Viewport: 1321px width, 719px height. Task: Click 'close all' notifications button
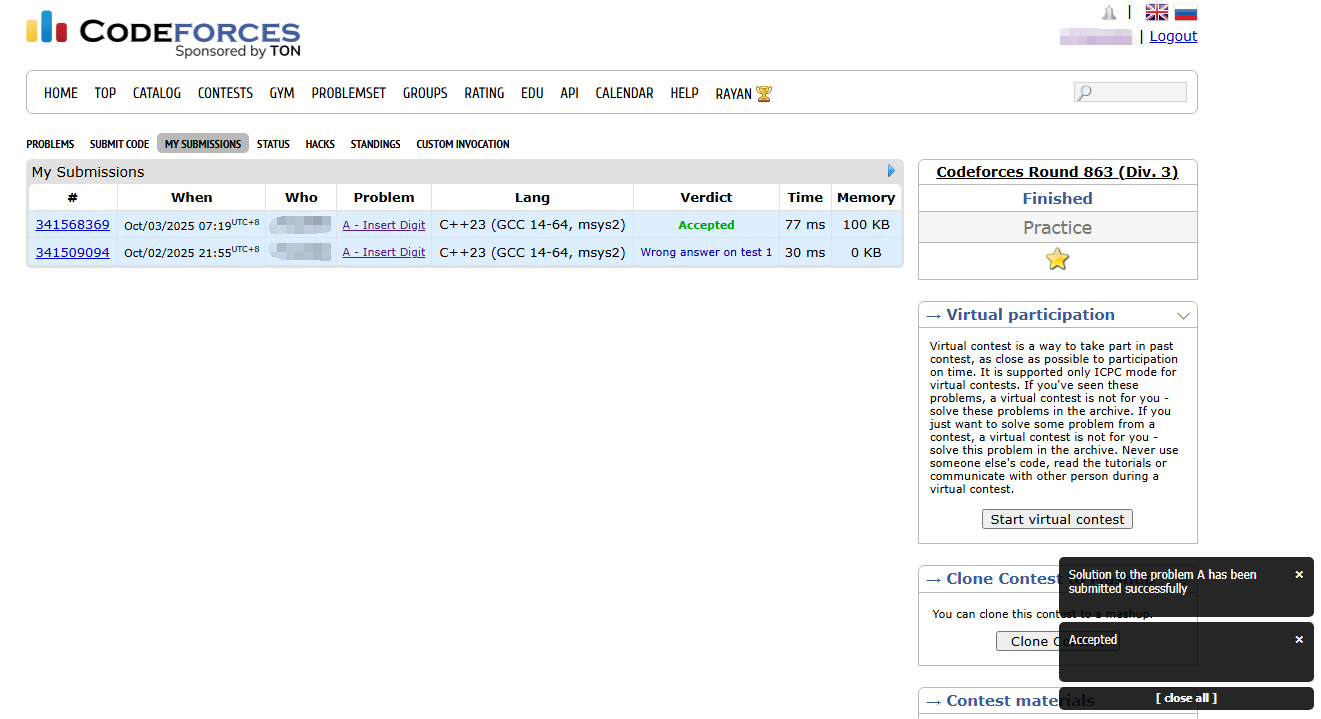coord(1186,698)
